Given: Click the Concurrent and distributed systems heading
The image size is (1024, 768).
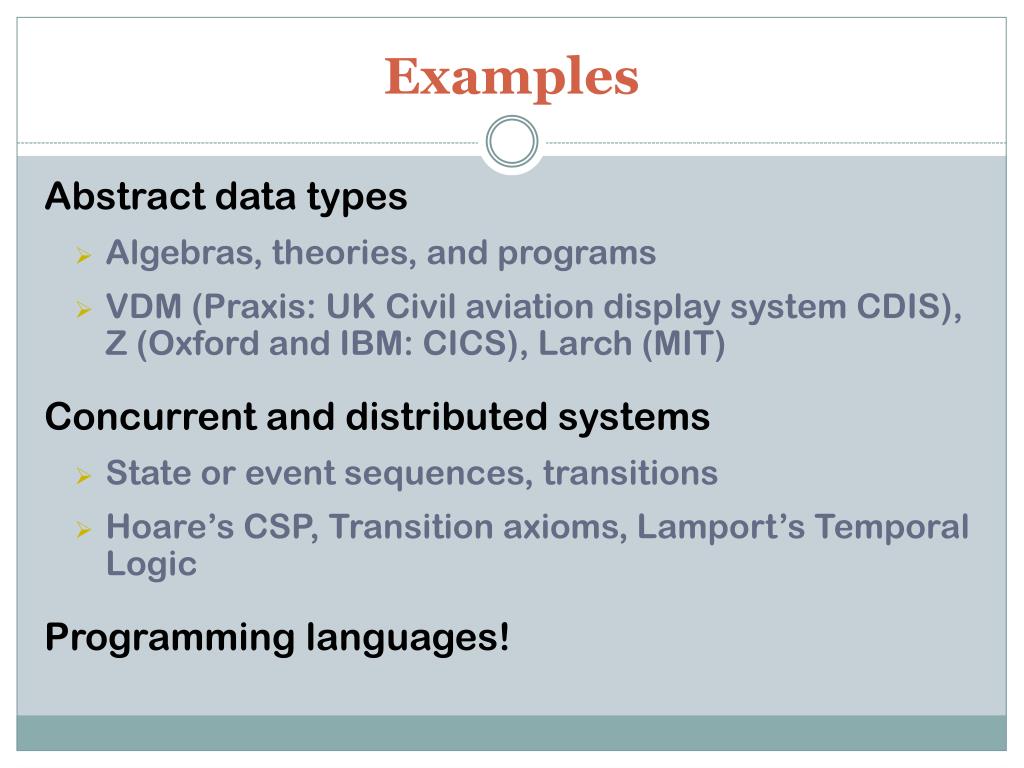Looking at the screenshot, I should pos(377,417).
